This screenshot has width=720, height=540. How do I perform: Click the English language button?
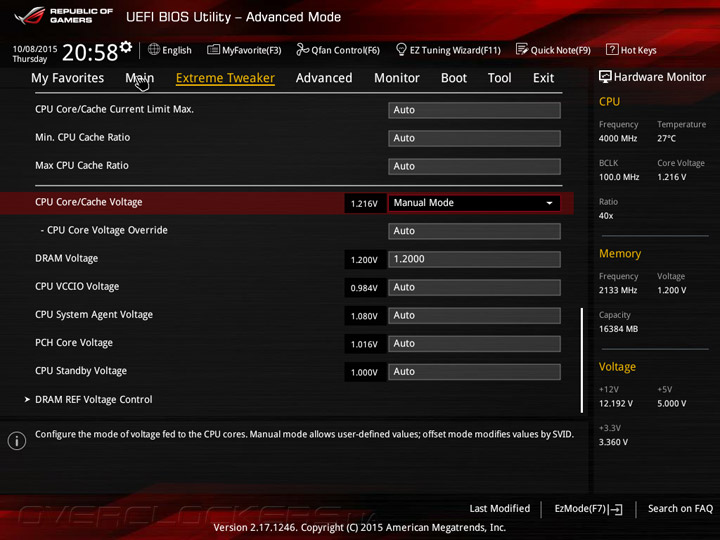coord(177,50)
